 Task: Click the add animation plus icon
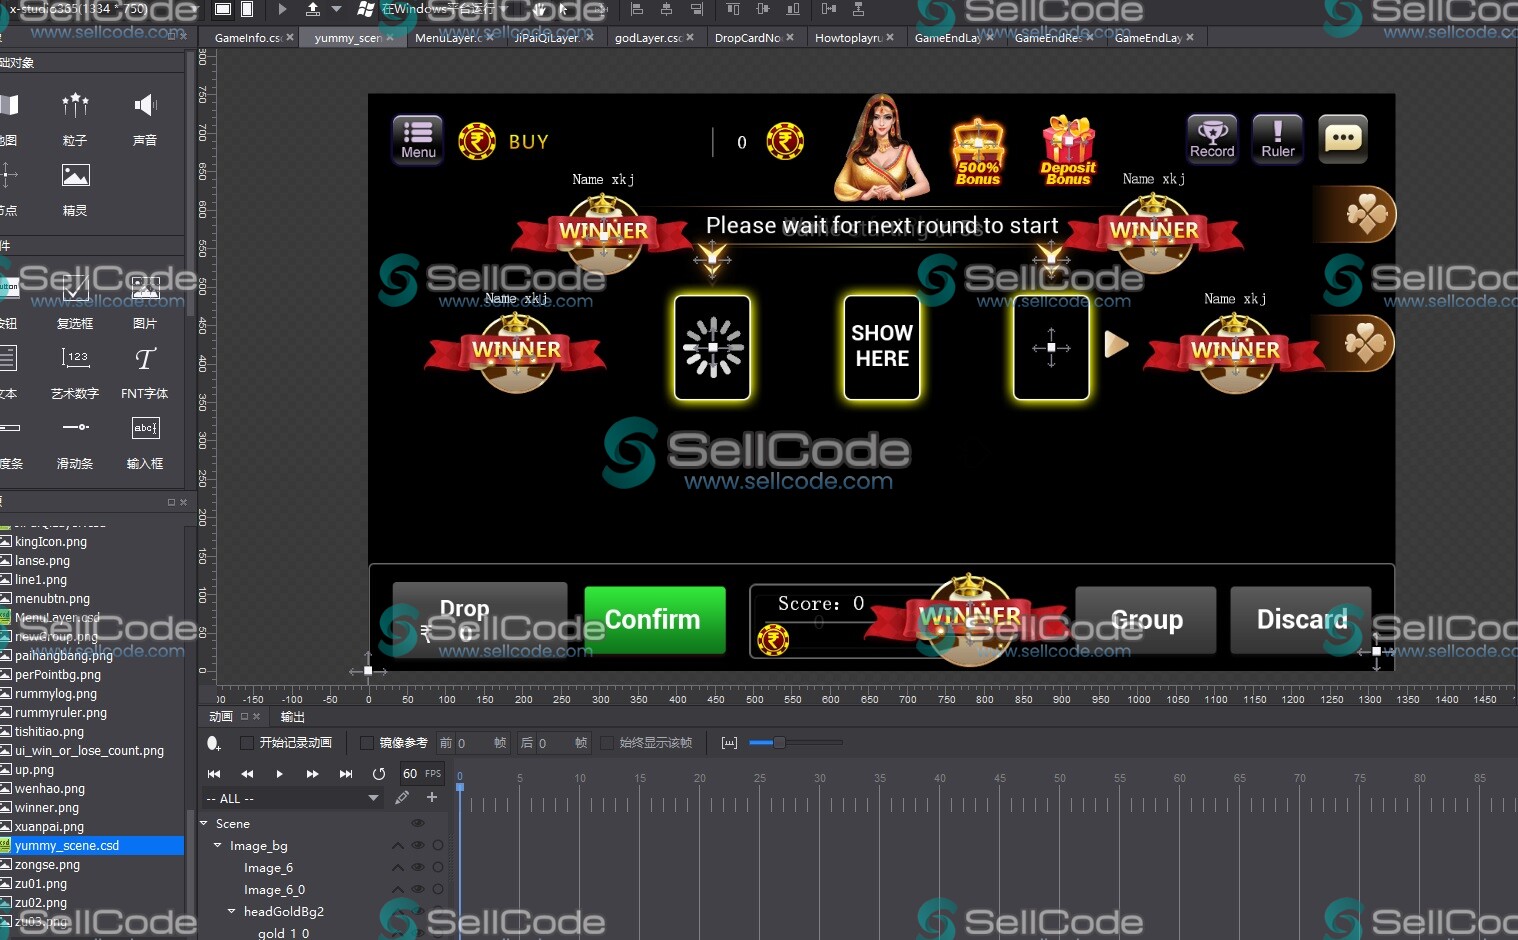point(432,798)
